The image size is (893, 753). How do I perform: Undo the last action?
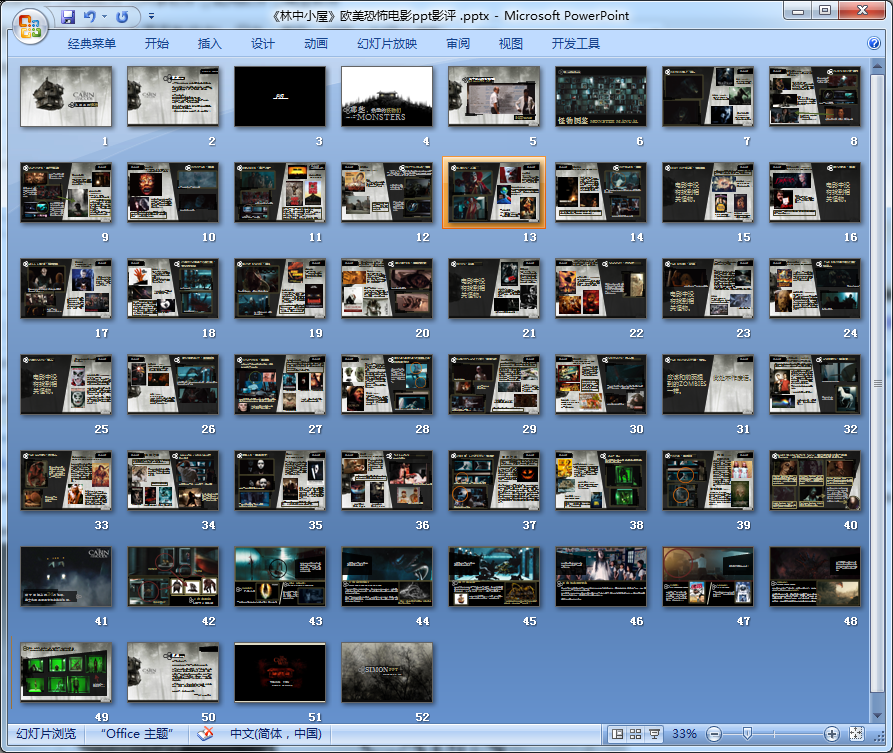[x=89, y=17]
